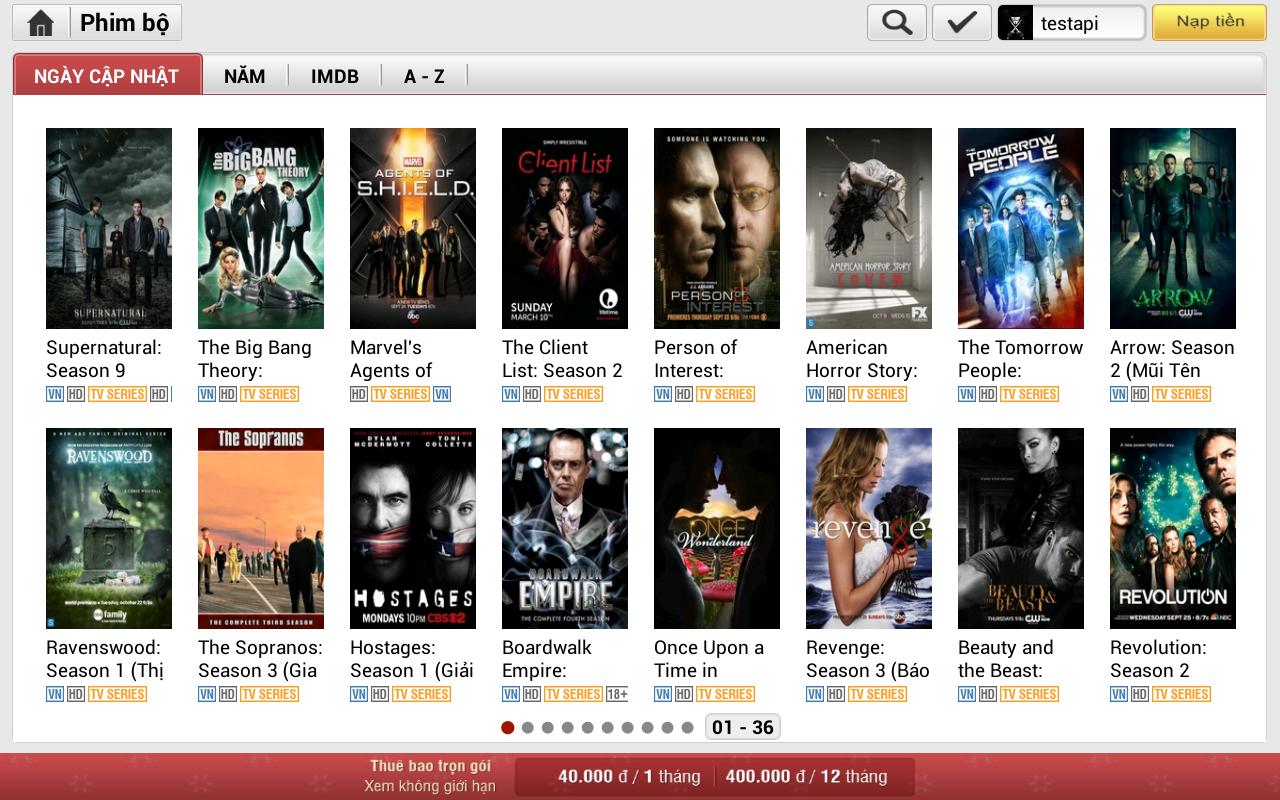Click TV SERIES badge under Beauty and the Beast
Viewport: 1280px width, 800px height.
pos(1029,694)
